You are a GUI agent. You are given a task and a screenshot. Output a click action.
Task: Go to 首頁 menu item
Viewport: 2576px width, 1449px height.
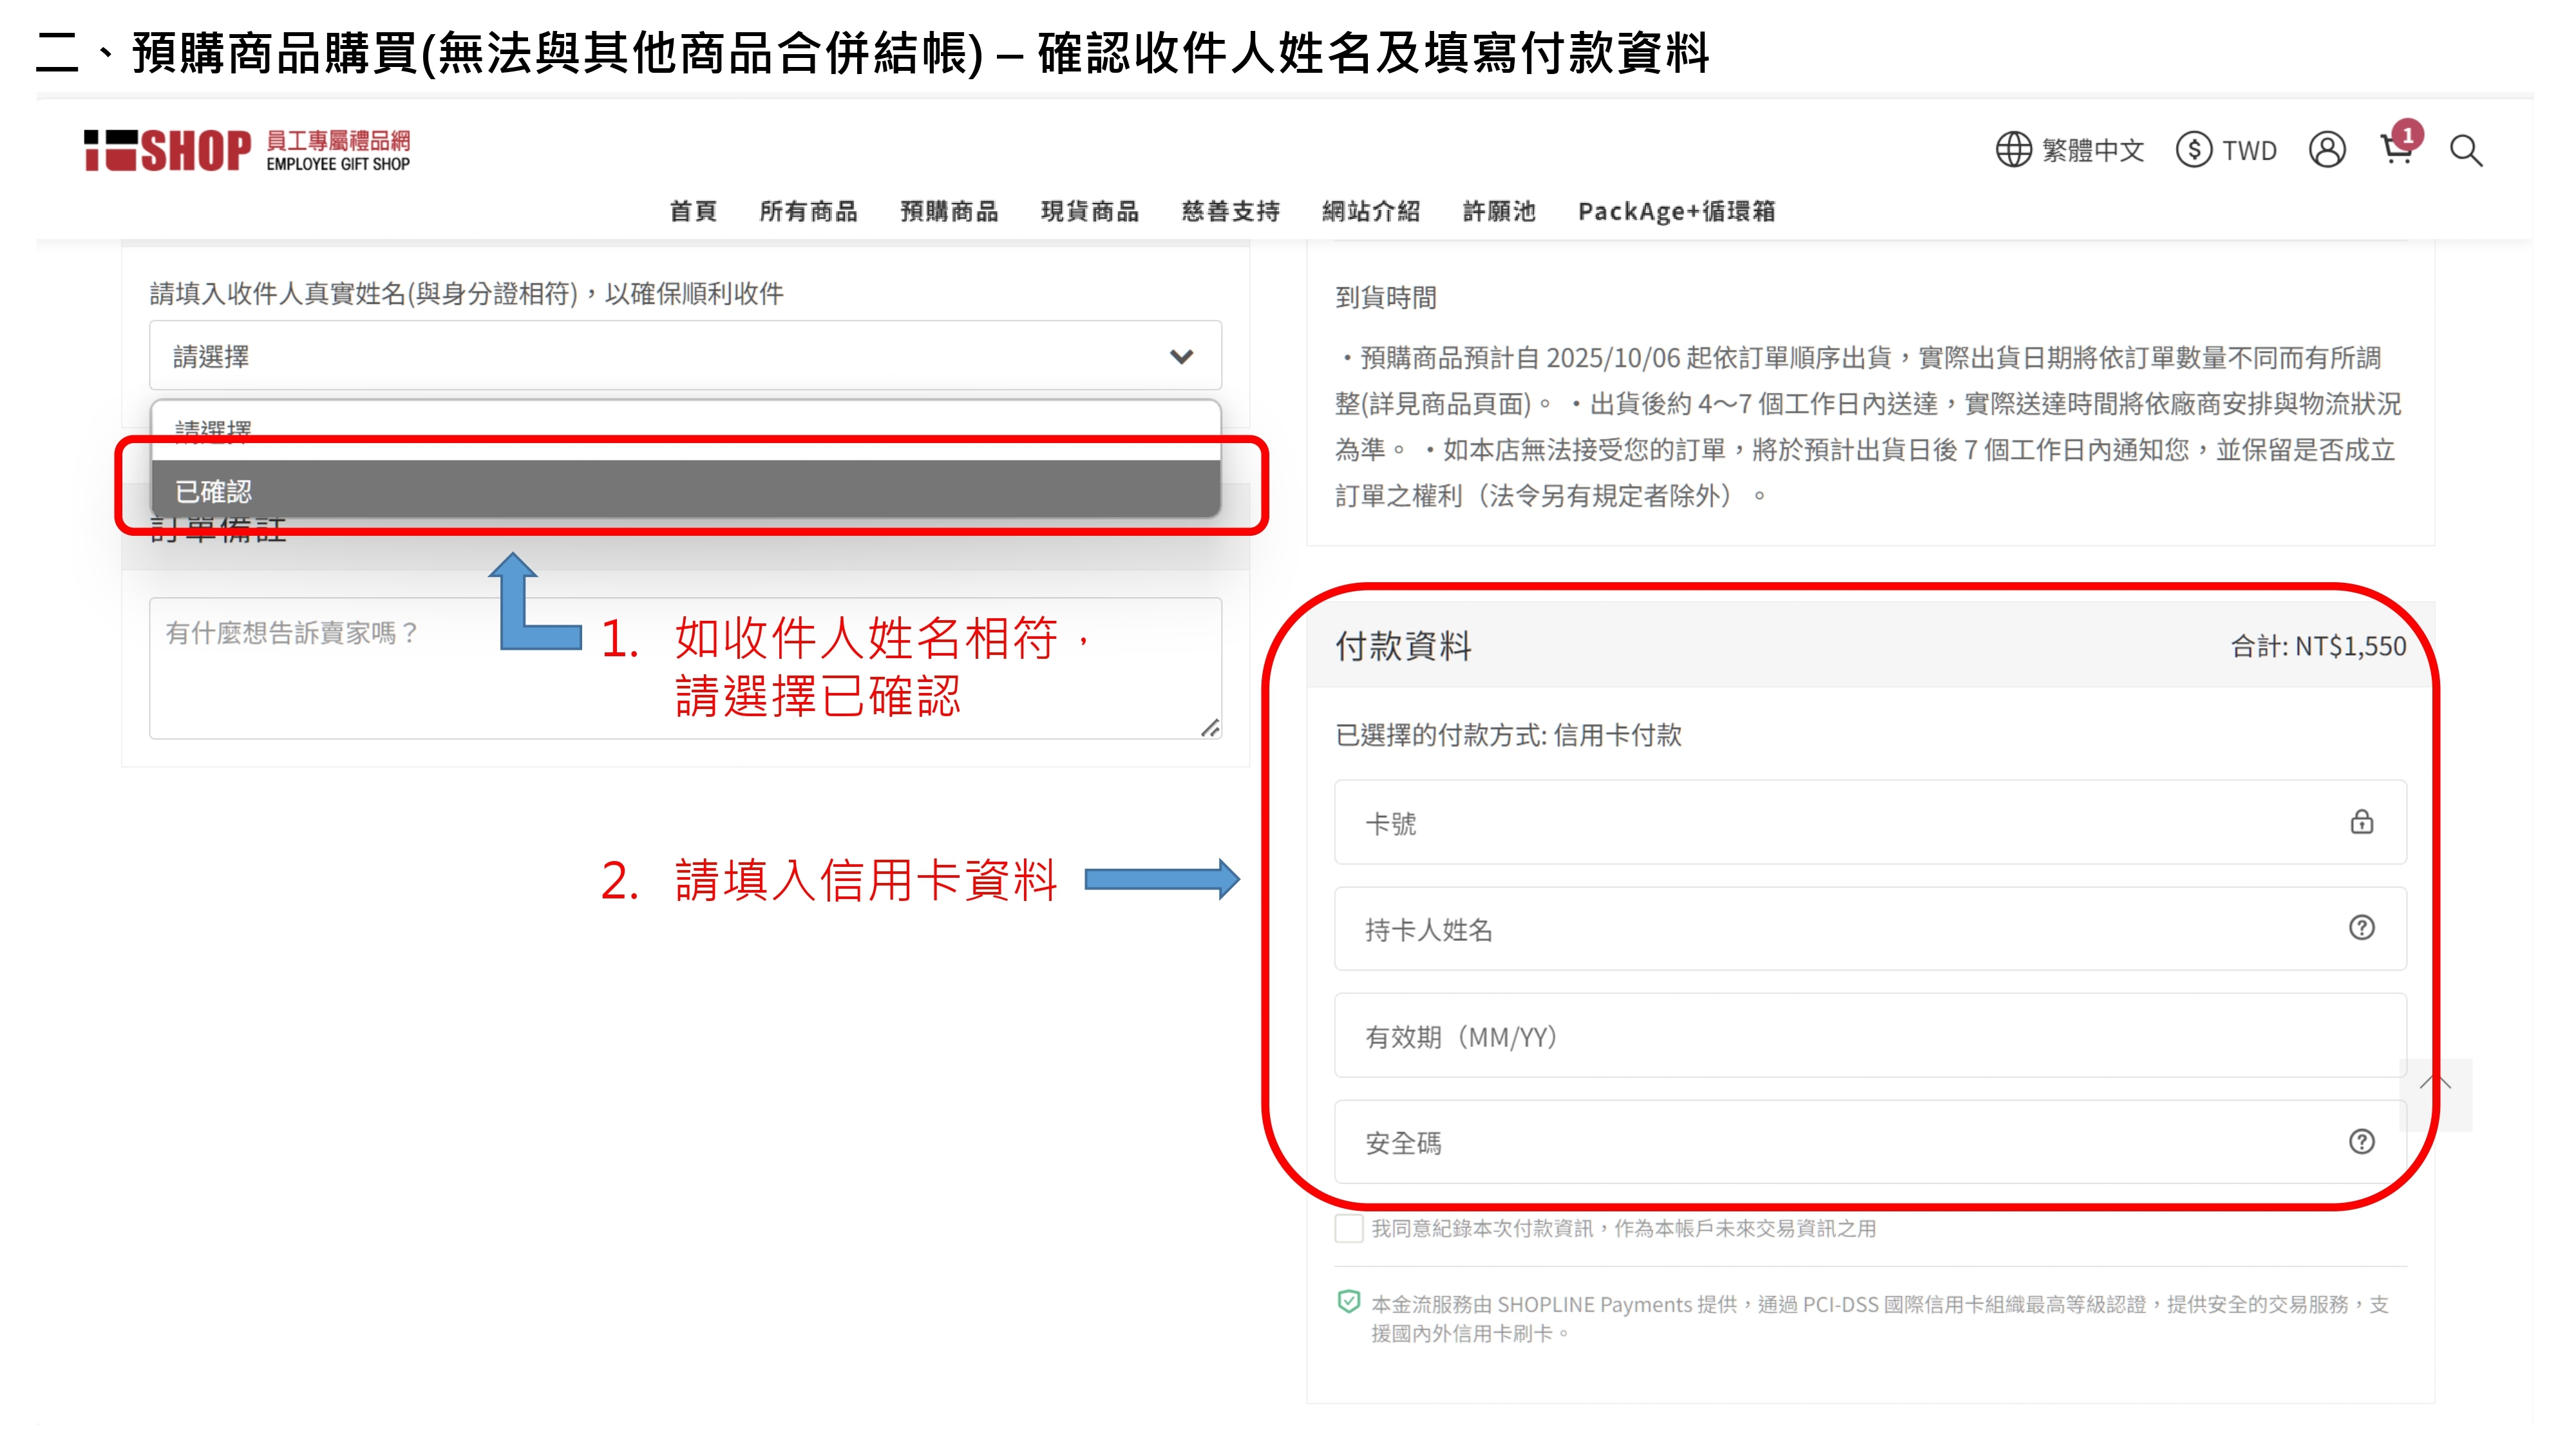point(693,211)
